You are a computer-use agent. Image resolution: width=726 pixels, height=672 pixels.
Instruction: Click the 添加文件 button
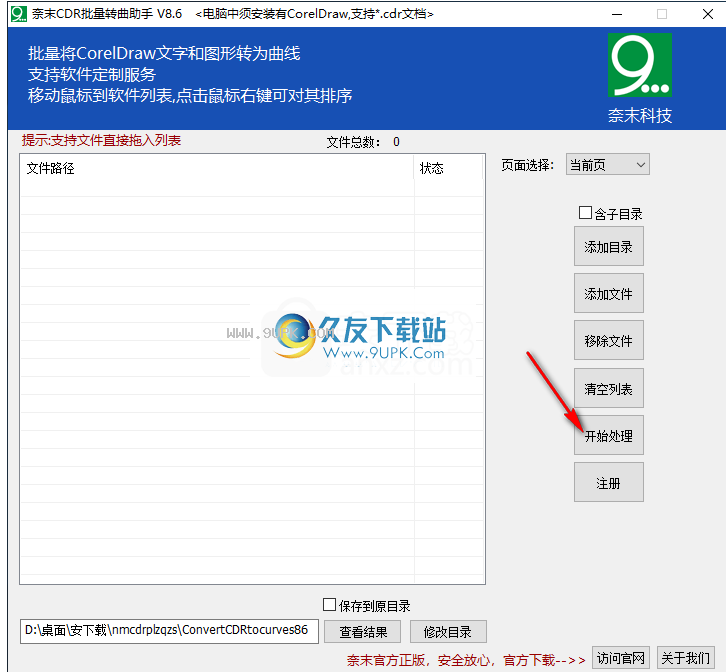pos(608,293)
